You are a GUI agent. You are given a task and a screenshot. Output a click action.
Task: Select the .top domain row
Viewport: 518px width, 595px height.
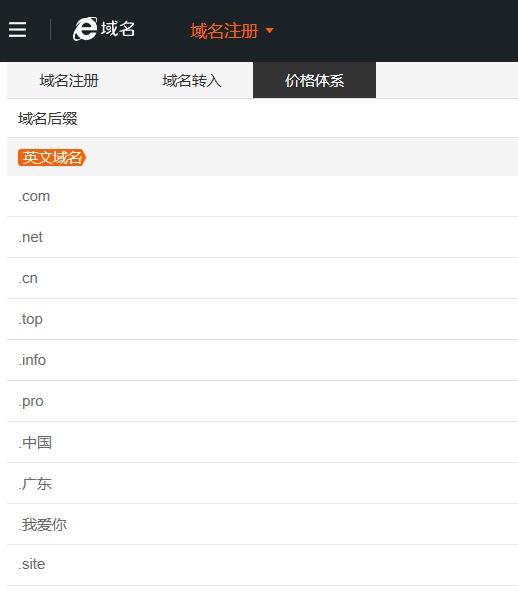point(262,319)
